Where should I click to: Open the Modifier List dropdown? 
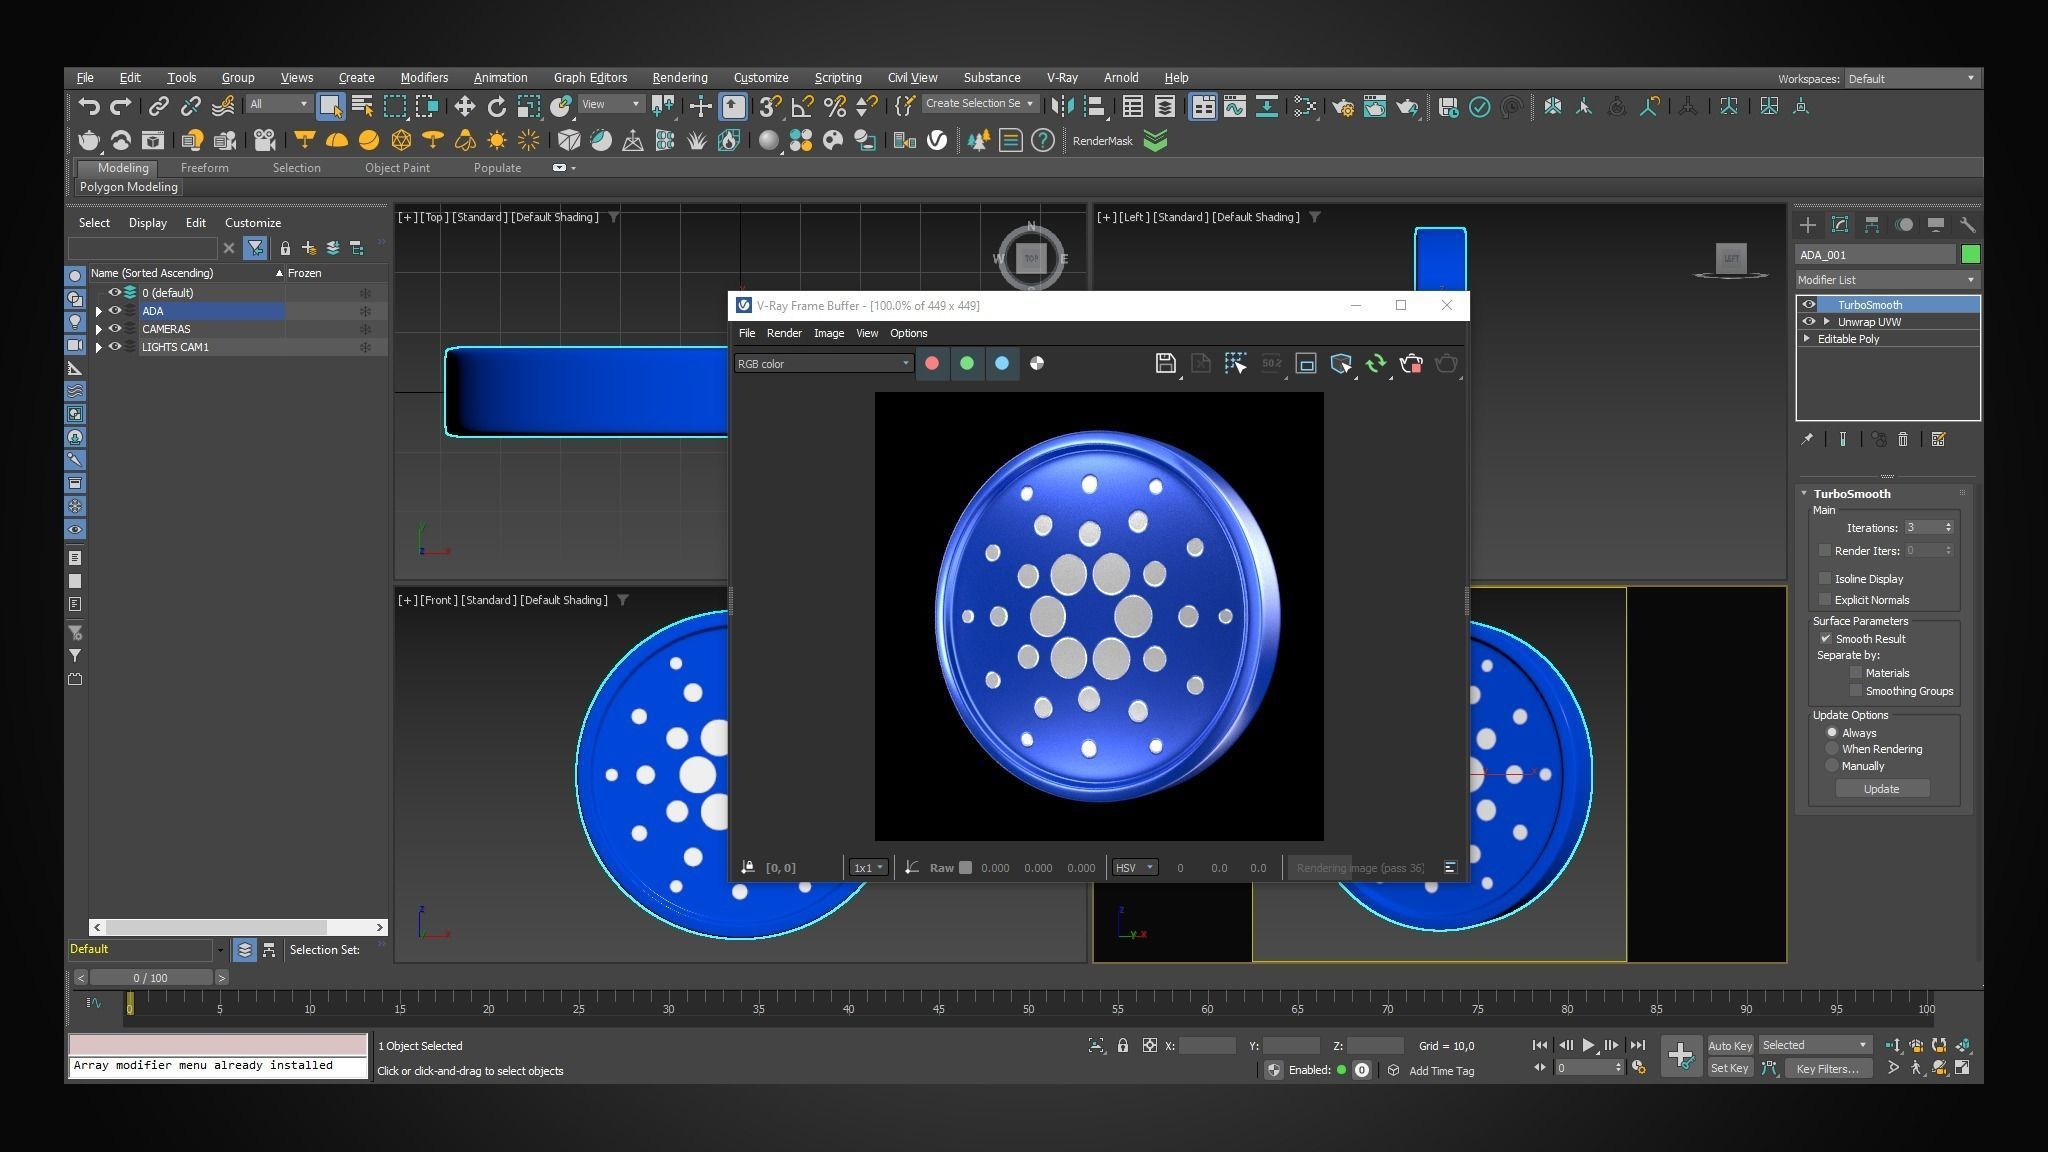pos(1887,280)
